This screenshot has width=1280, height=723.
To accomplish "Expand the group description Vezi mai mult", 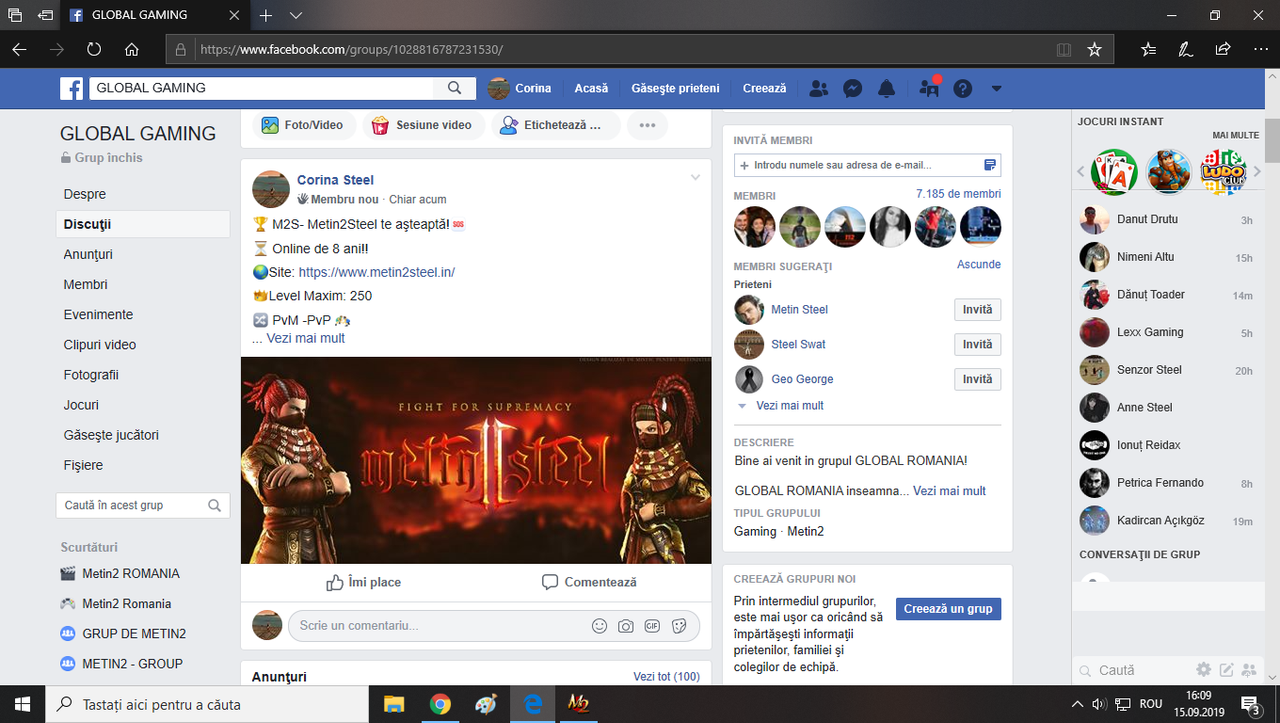I will [949, 491].
